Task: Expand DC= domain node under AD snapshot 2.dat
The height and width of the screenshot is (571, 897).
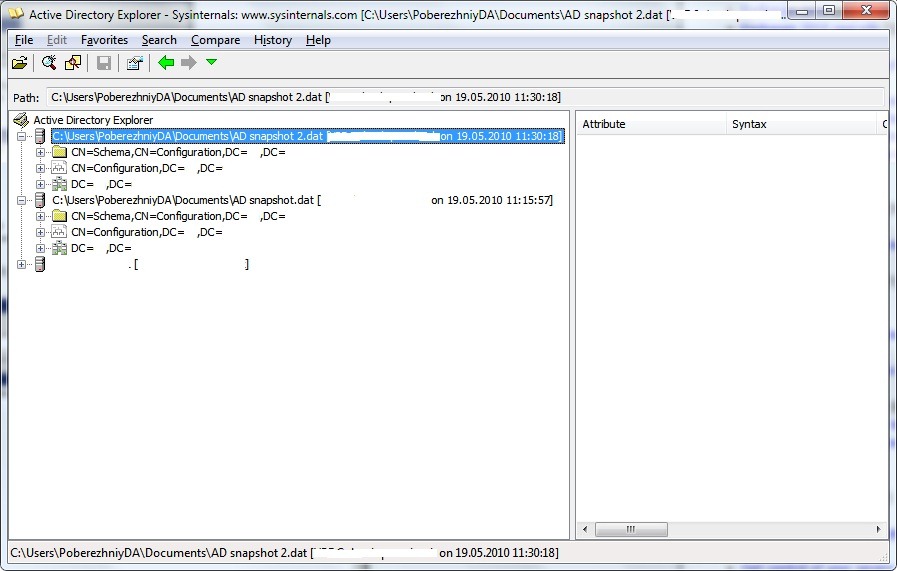Action: tap(40, 184)
